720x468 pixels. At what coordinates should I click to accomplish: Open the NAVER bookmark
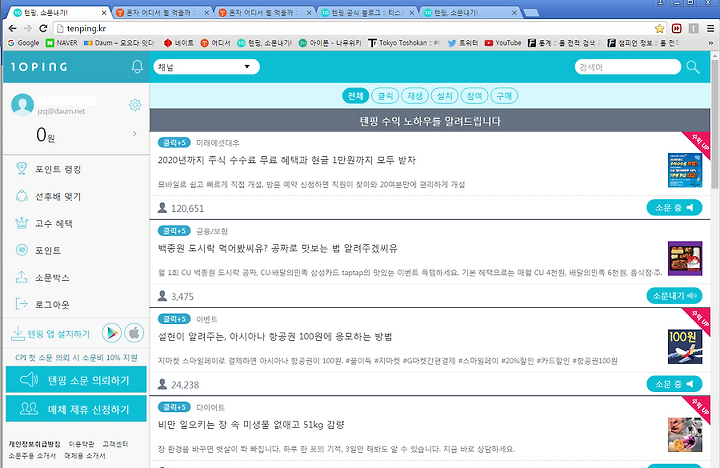tap(62, 43)
